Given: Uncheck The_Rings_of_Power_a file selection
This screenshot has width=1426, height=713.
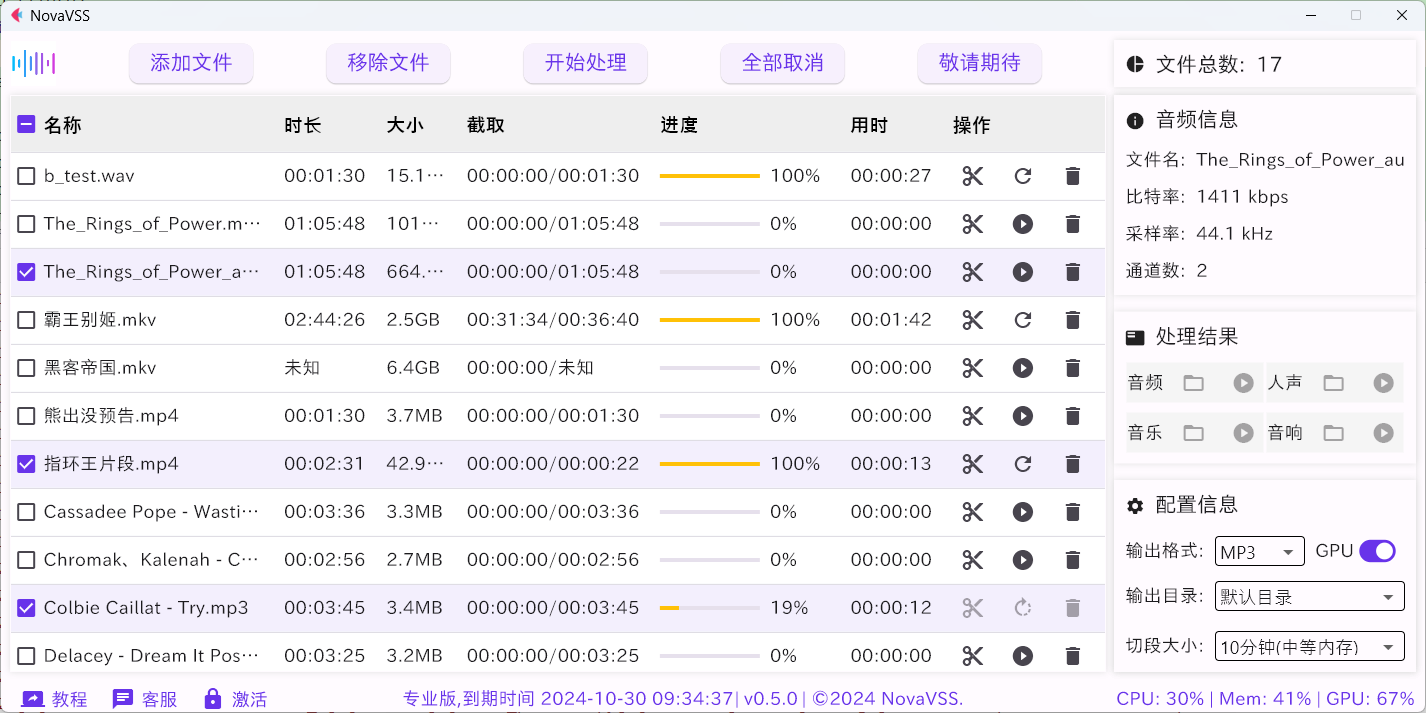Looking at the screenshot, I should pos(26,271).
